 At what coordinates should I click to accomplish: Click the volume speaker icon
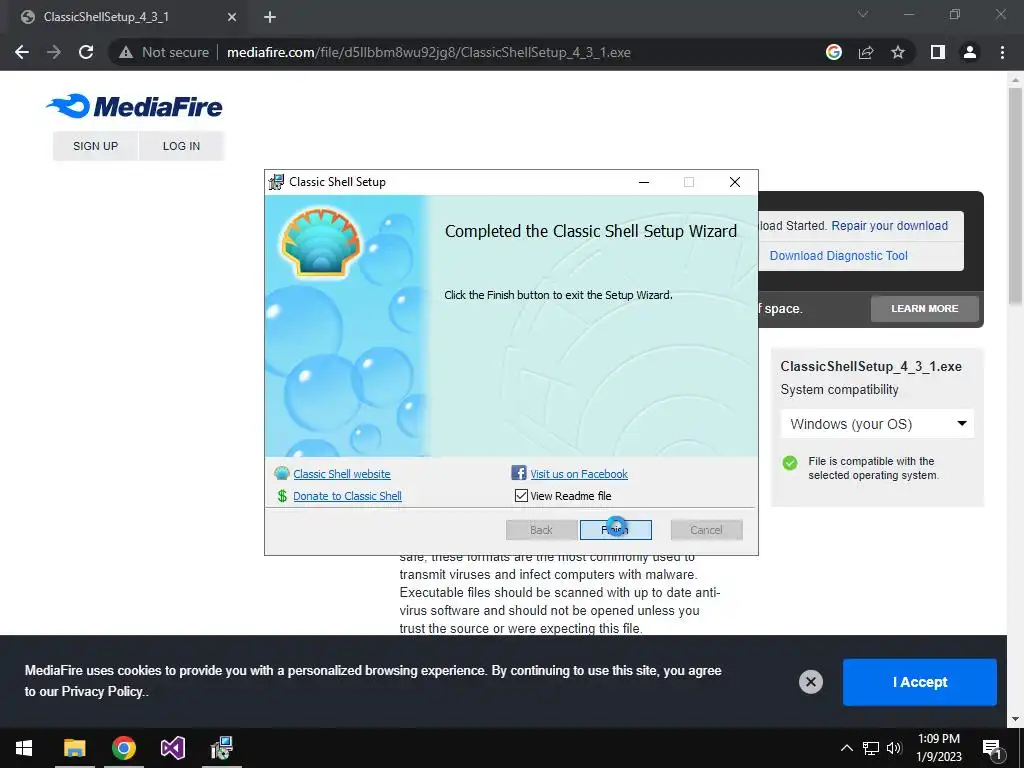pos(894,748)
